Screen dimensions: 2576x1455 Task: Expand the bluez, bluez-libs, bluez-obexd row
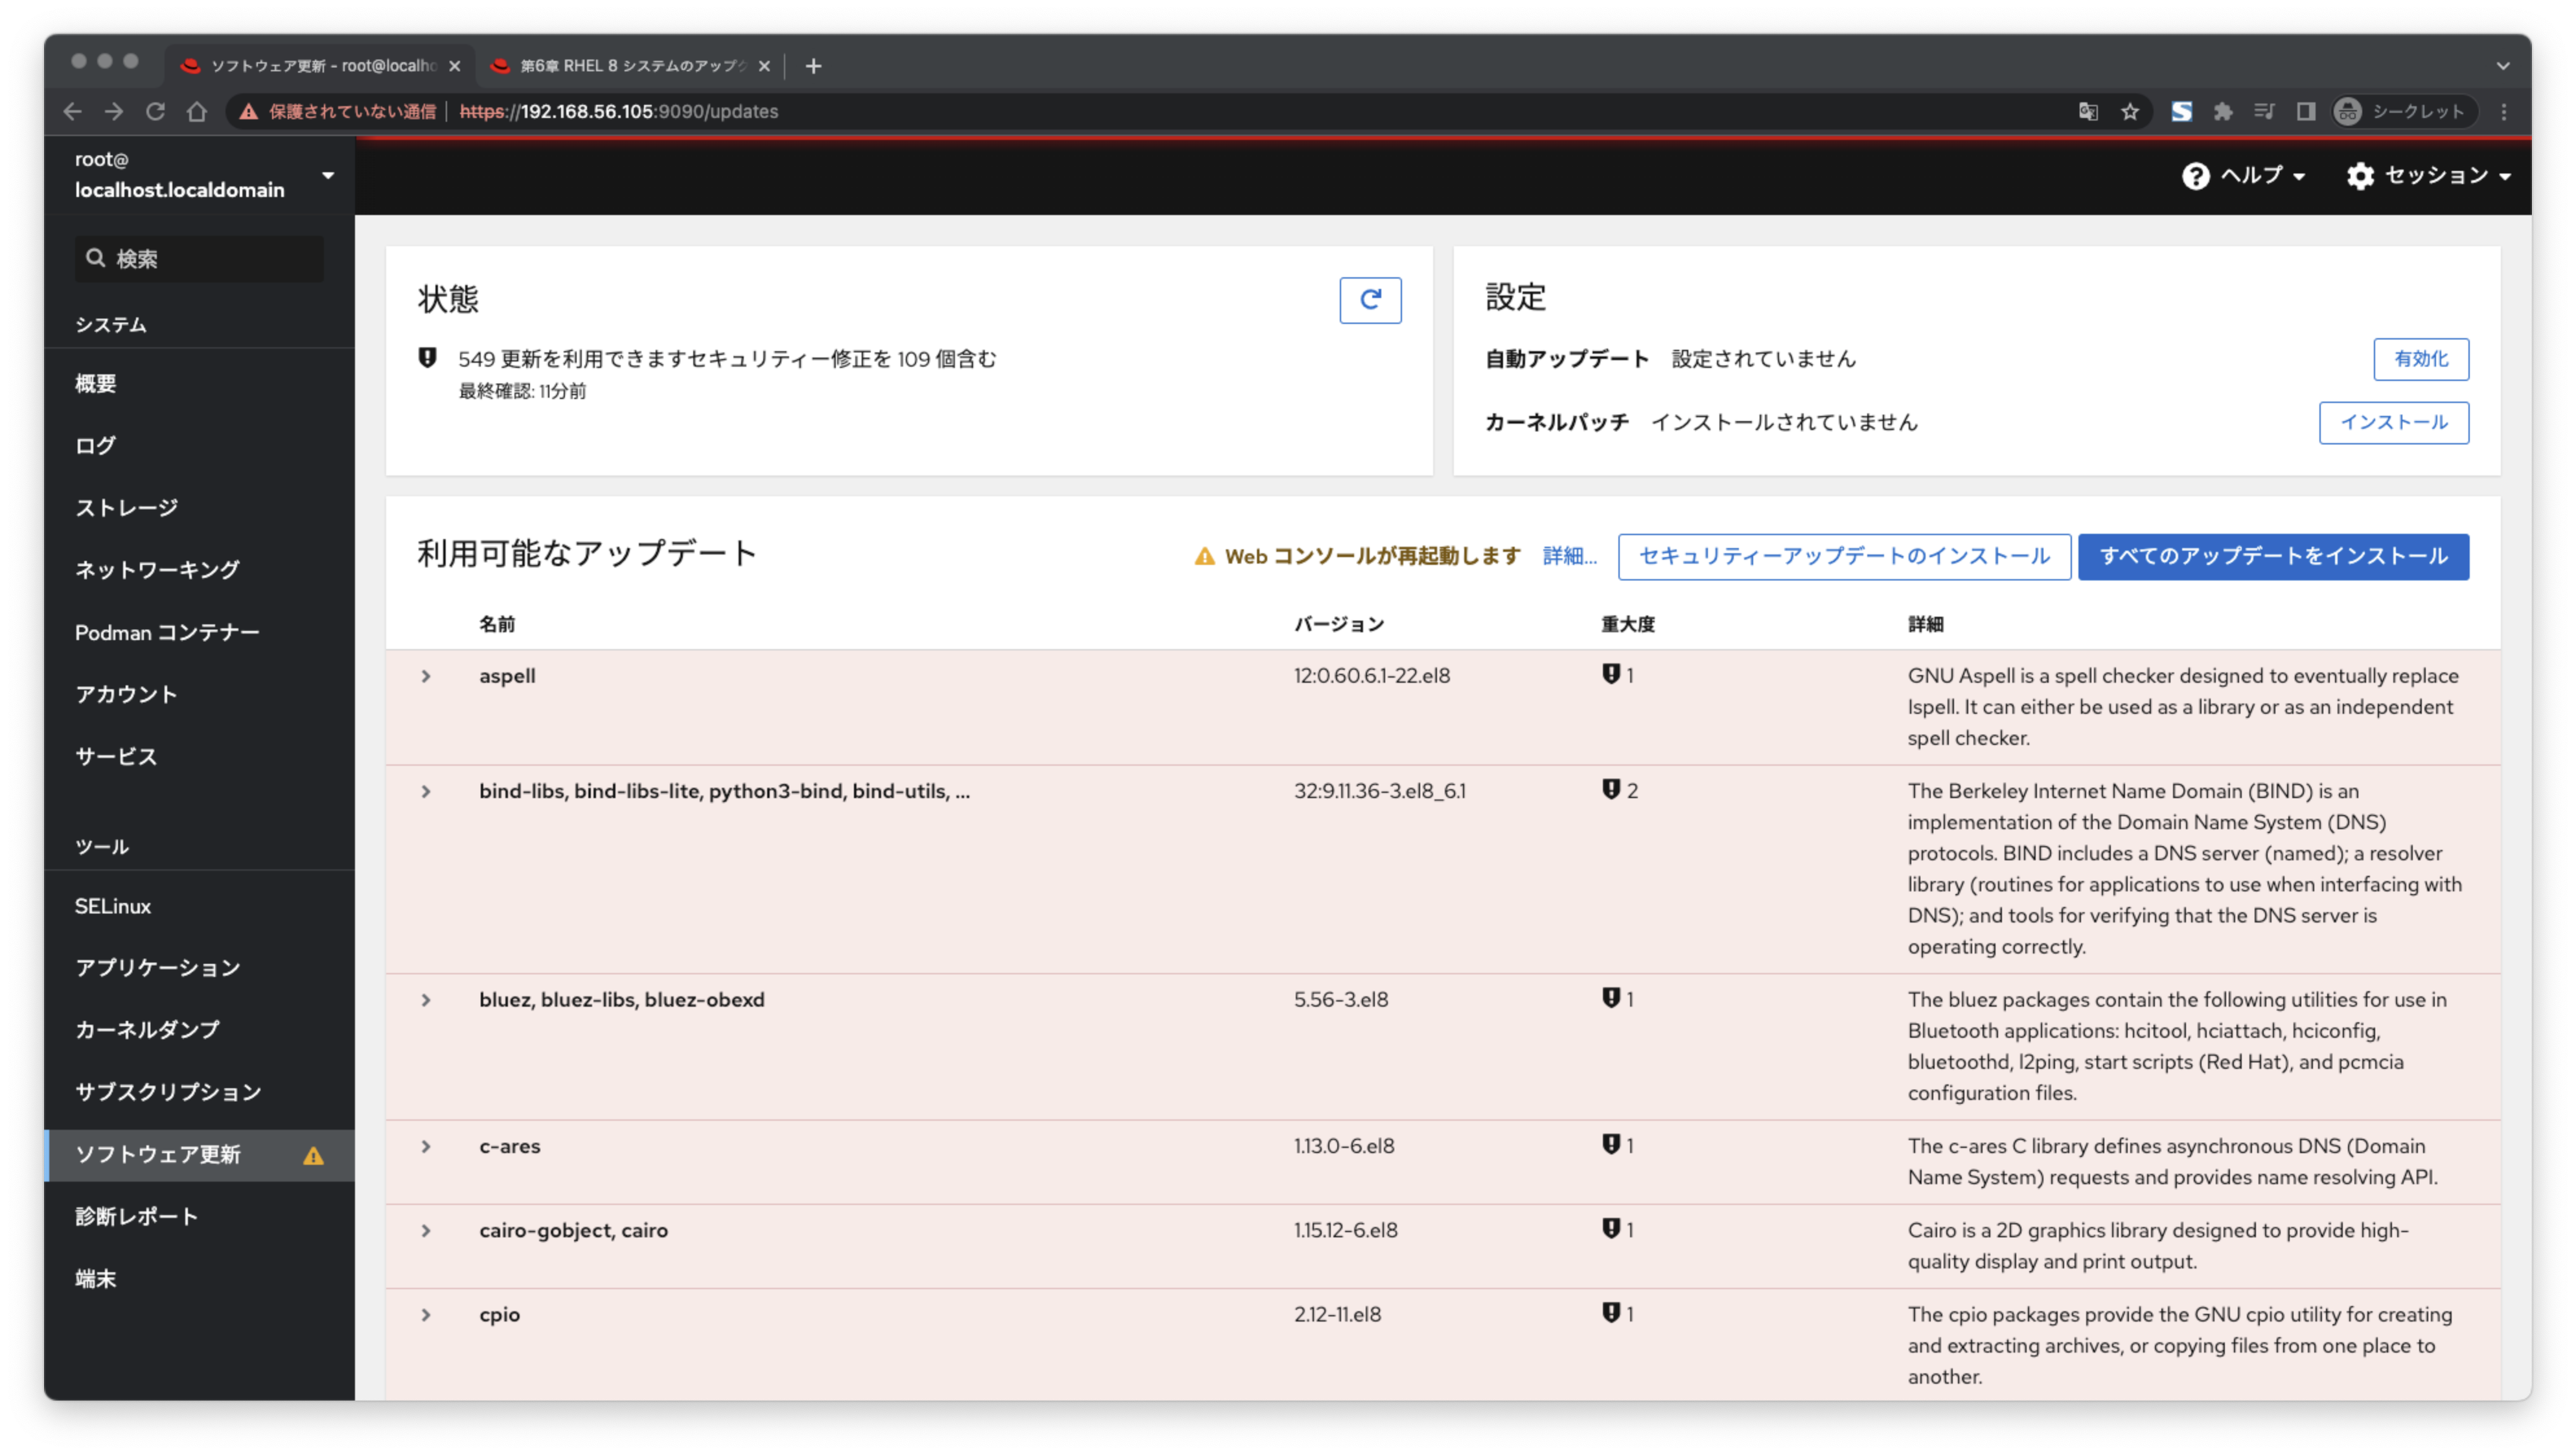point(426,1000)
